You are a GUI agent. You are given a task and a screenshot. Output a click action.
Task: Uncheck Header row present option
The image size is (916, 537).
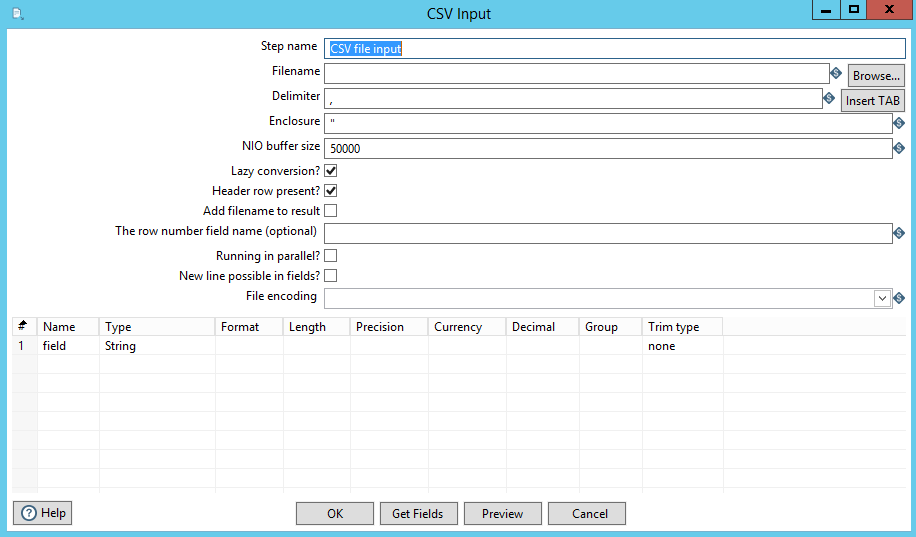330,191
